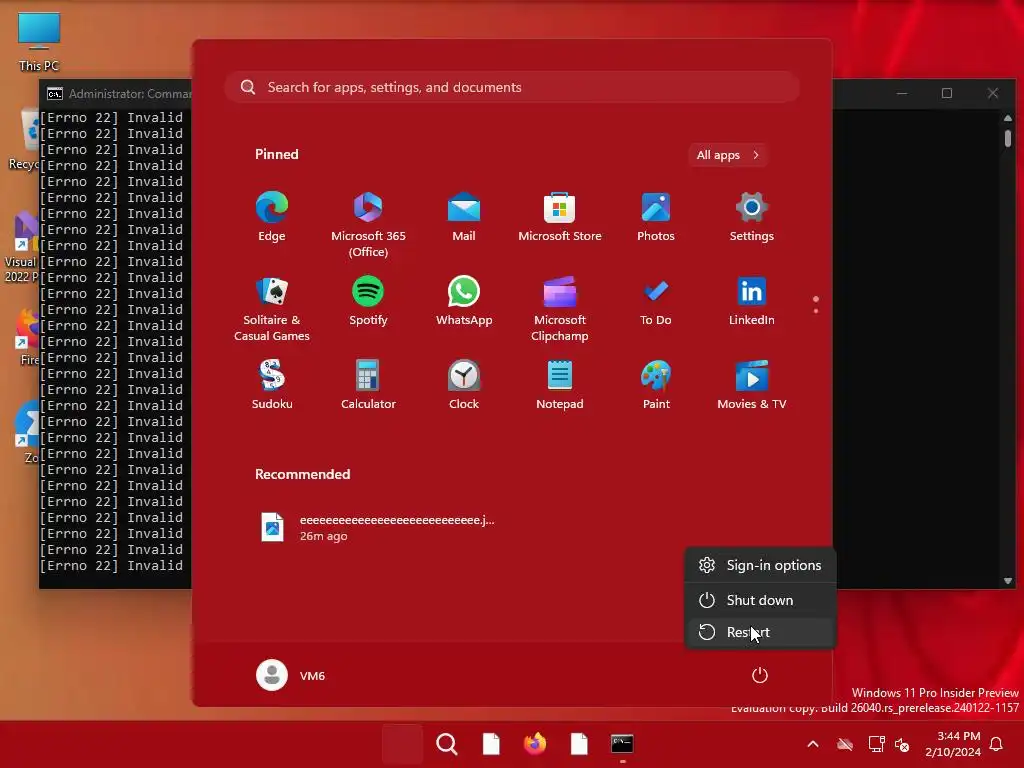Switch to Command Prompt on the taskbar

pyautogui.click(x=622, y=744)
